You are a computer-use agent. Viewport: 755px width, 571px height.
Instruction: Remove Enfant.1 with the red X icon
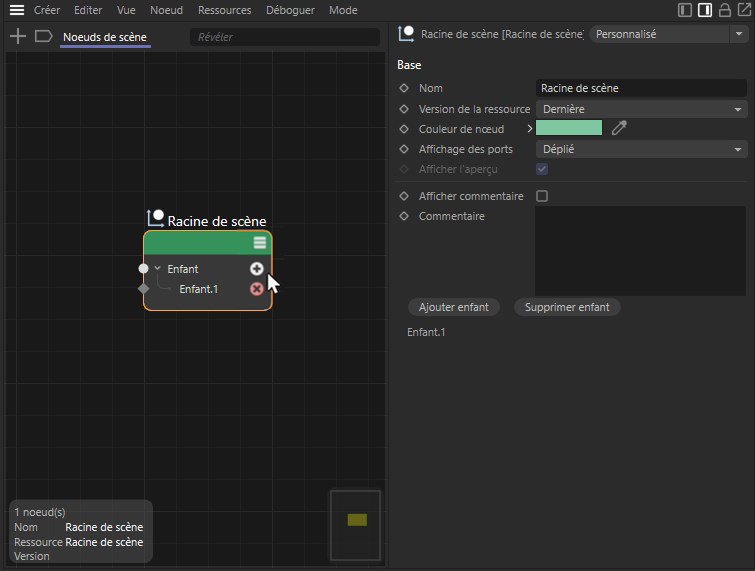[x=257, y=289]
